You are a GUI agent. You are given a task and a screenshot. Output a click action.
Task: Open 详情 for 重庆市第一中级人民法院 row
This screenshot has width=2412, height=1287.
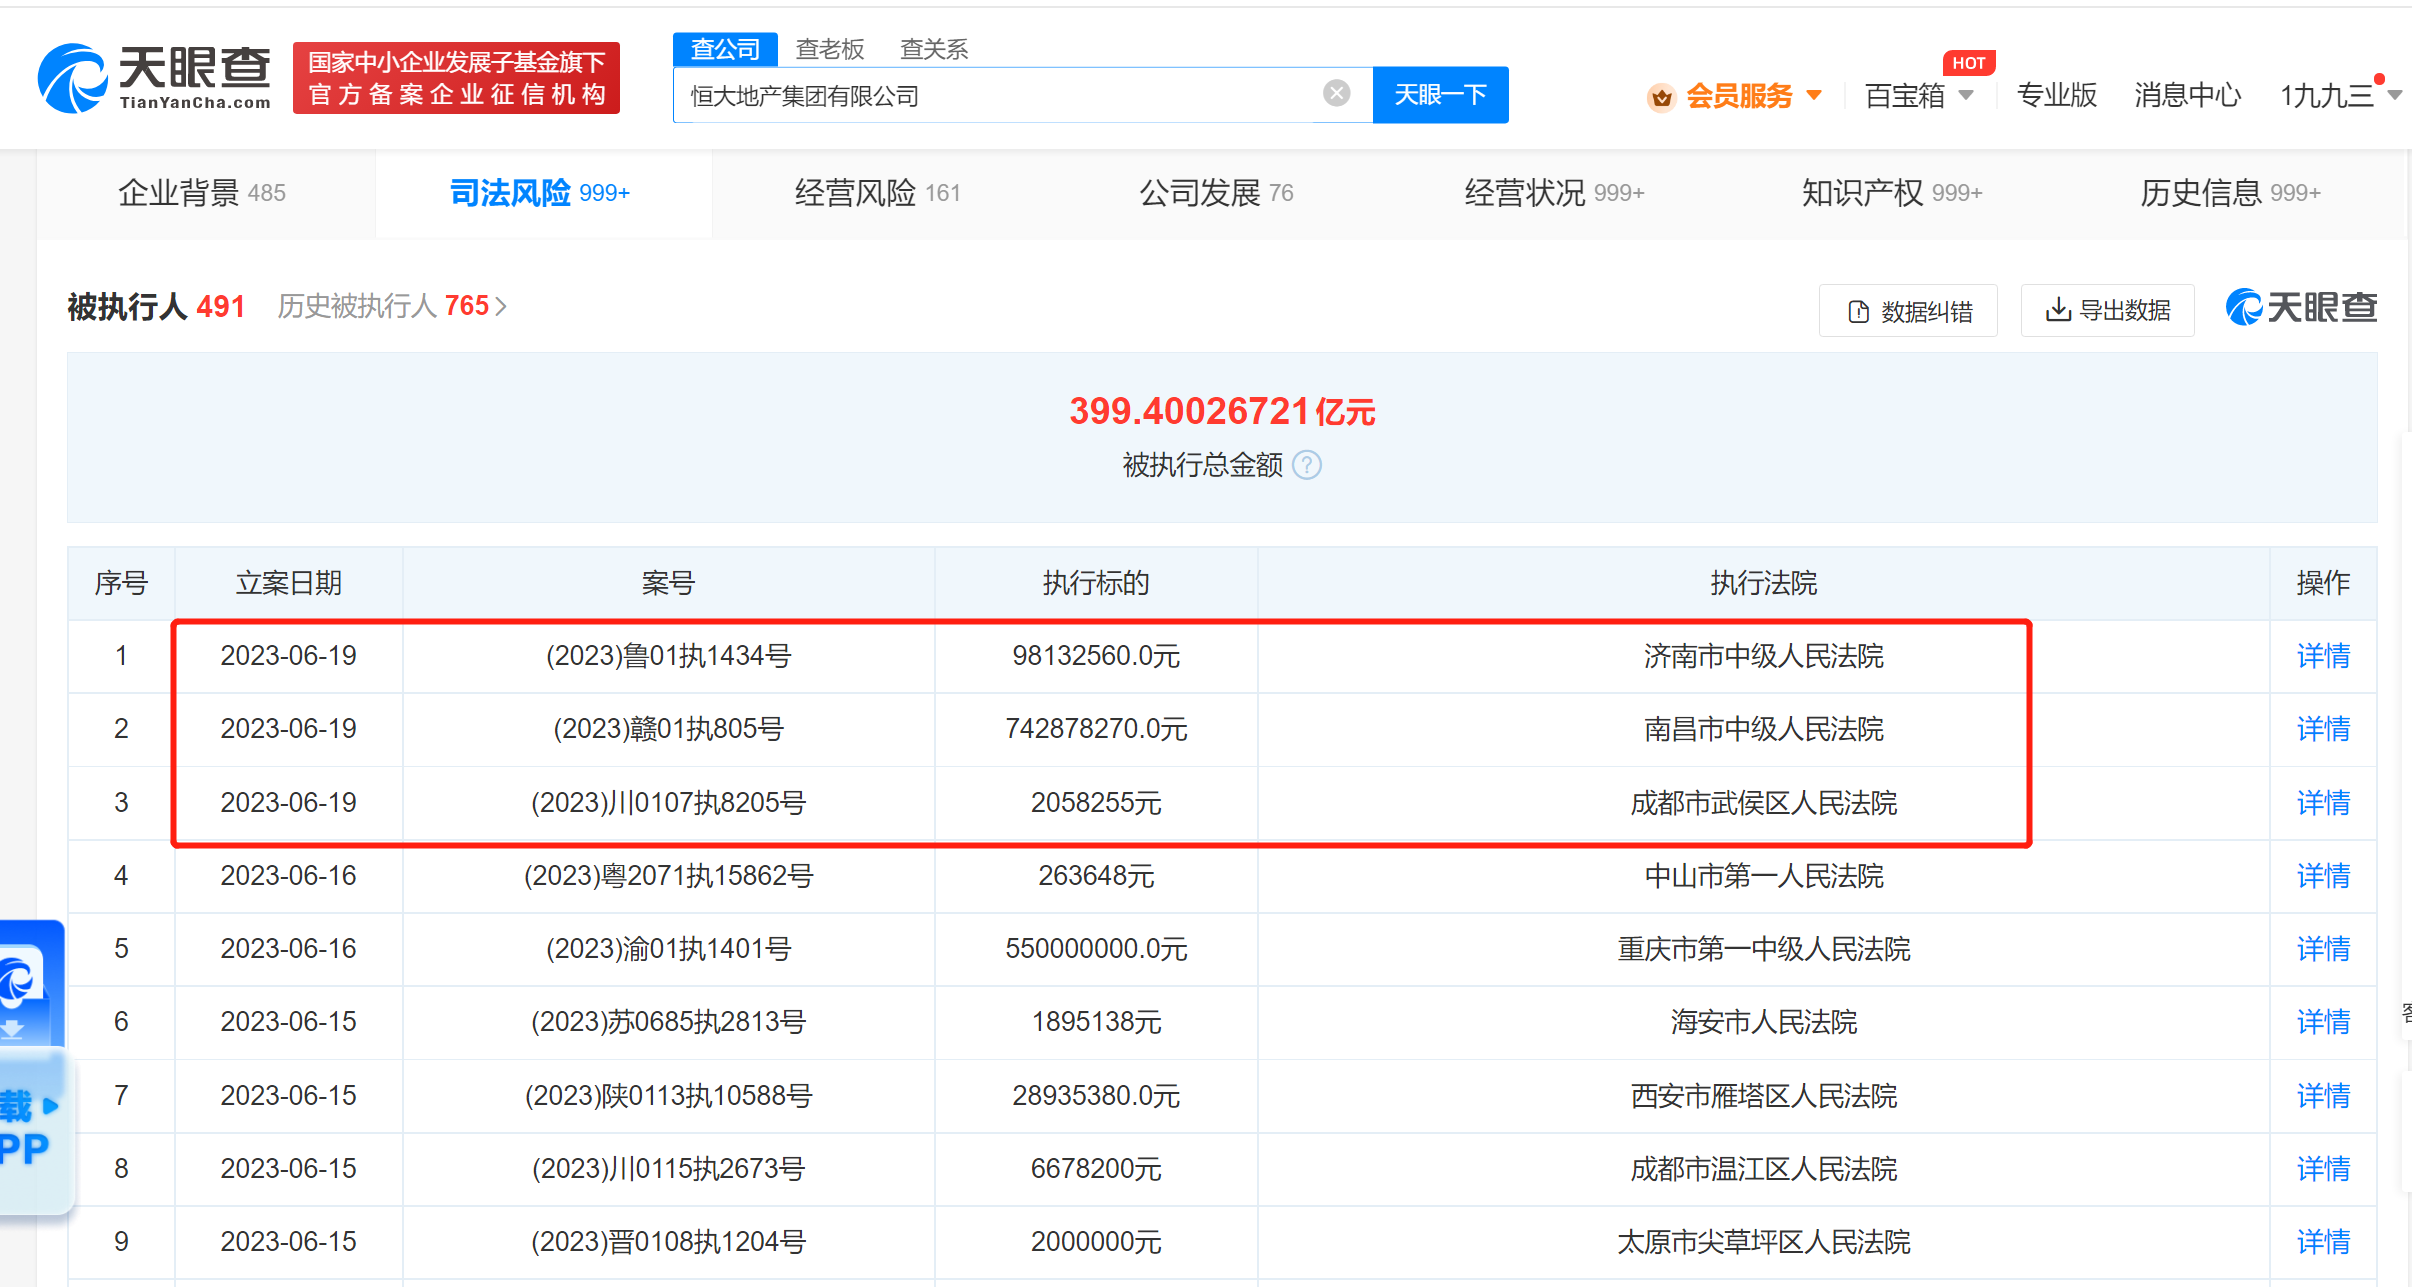tap(2322, 949)
